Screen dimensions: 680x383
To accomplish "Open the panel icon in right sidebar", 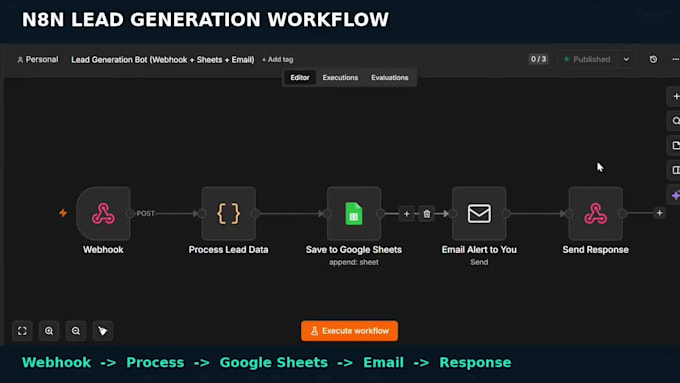I will point(675,170).
